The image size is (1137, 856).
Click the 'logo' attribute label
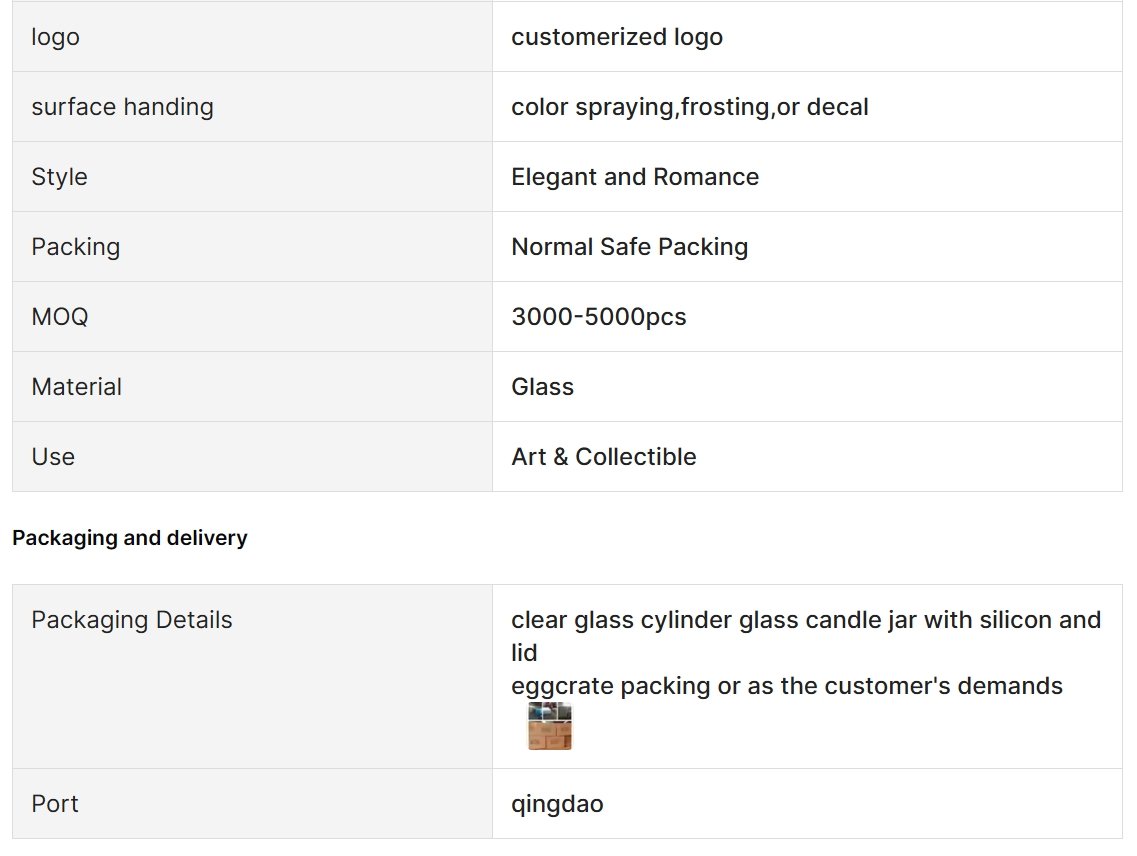(x=55, y=37)
